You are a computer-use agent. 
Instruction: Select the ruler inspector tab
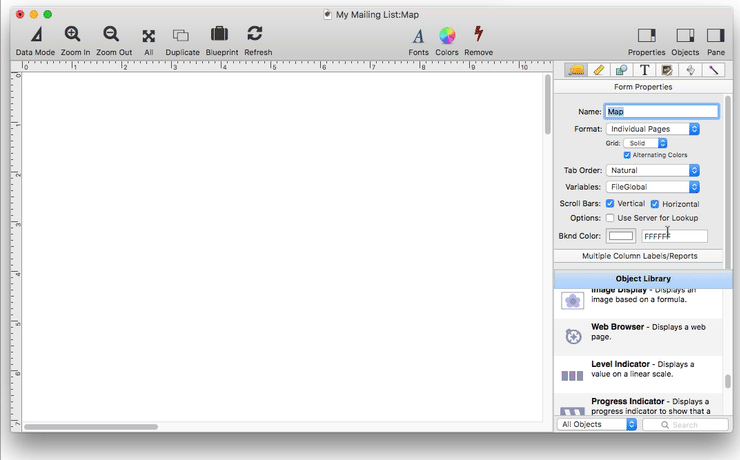[x=599, y=70]
